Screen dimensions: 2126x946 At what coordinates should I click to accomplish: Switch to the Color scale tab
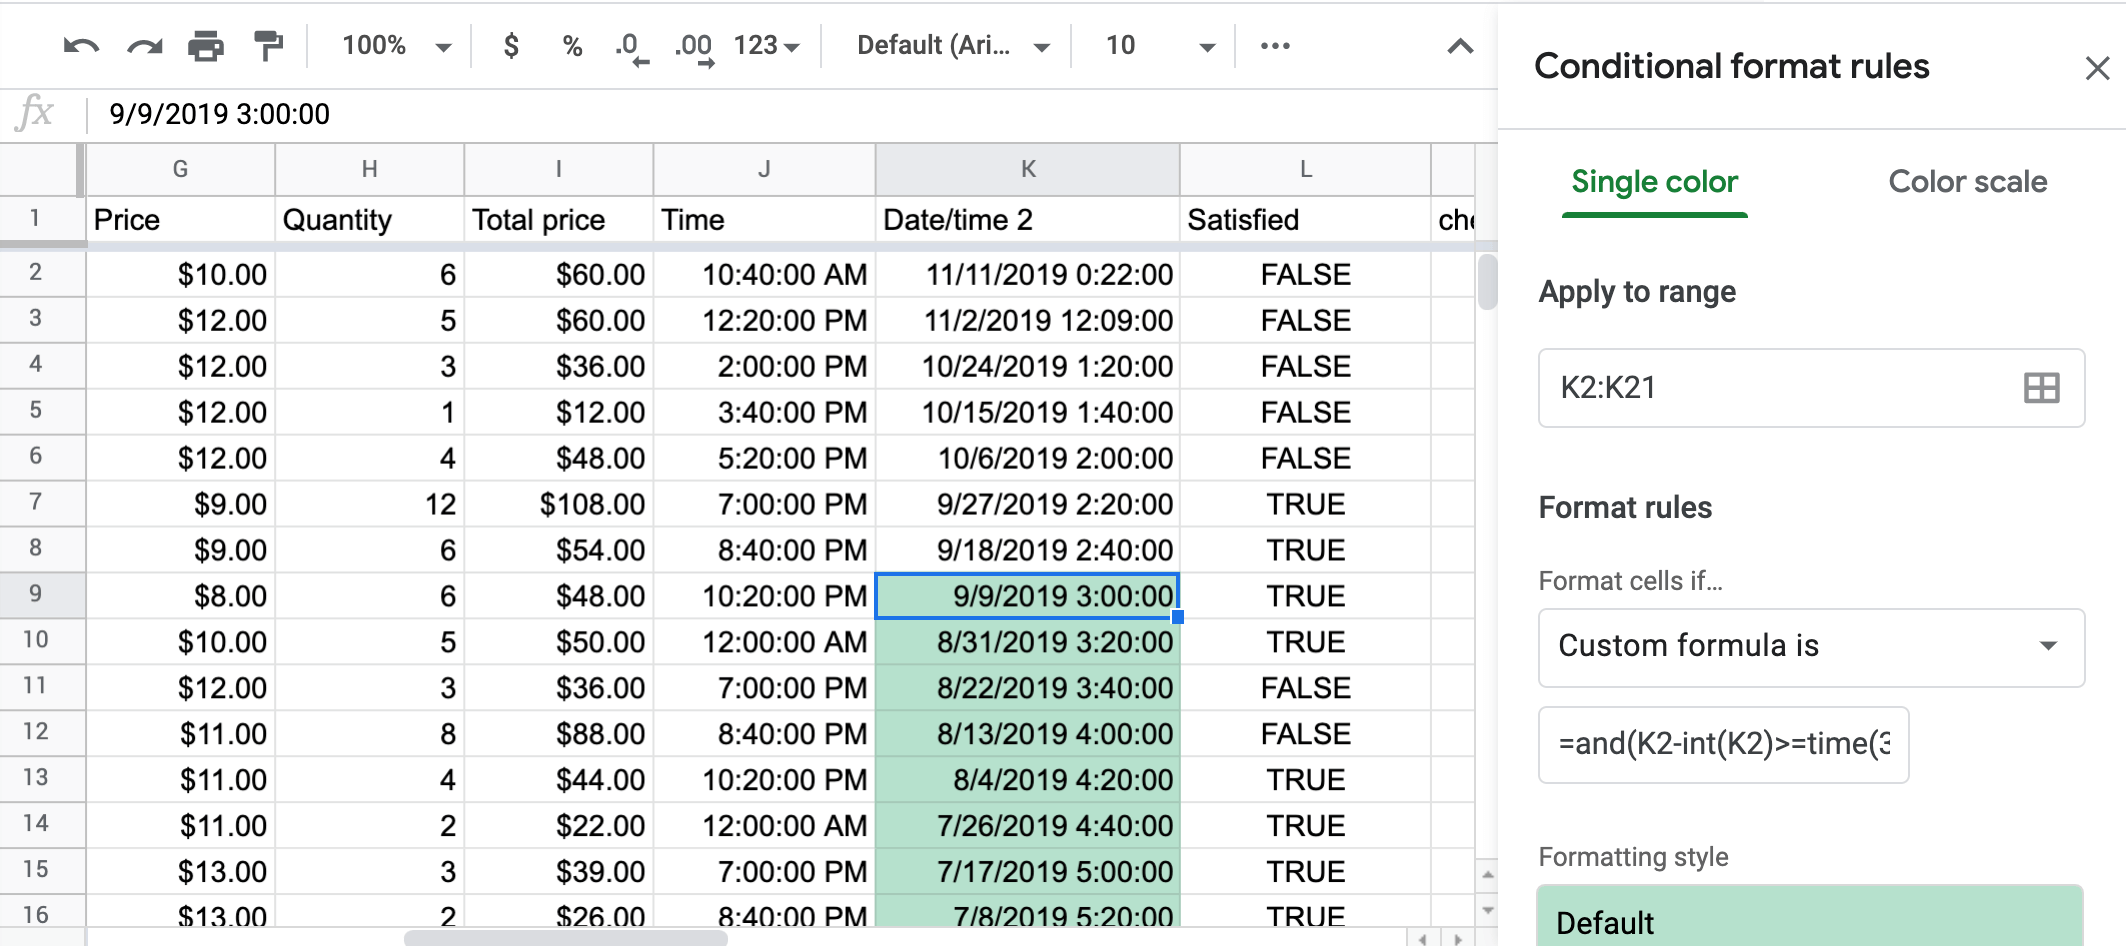coord(1967,181)
